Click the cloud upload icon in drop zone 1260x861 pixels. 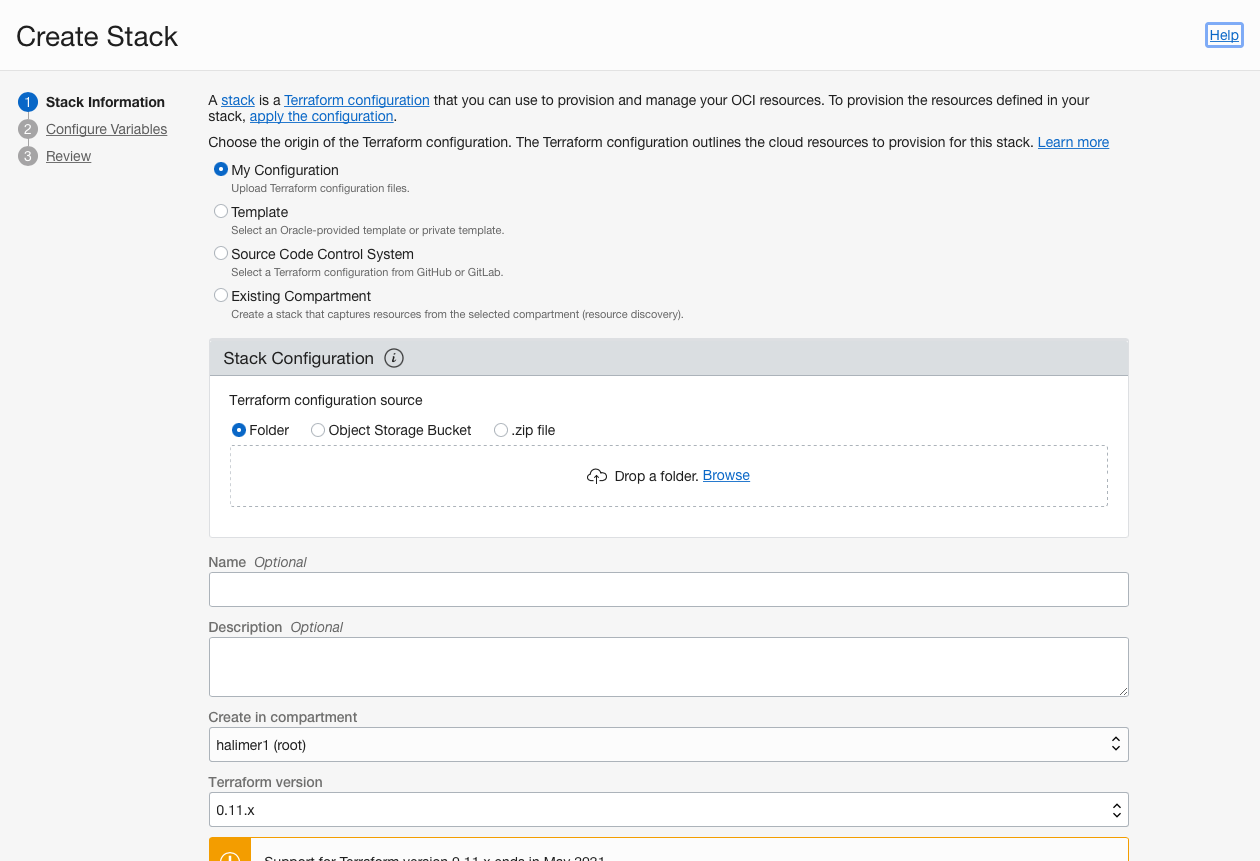(598, 476)
